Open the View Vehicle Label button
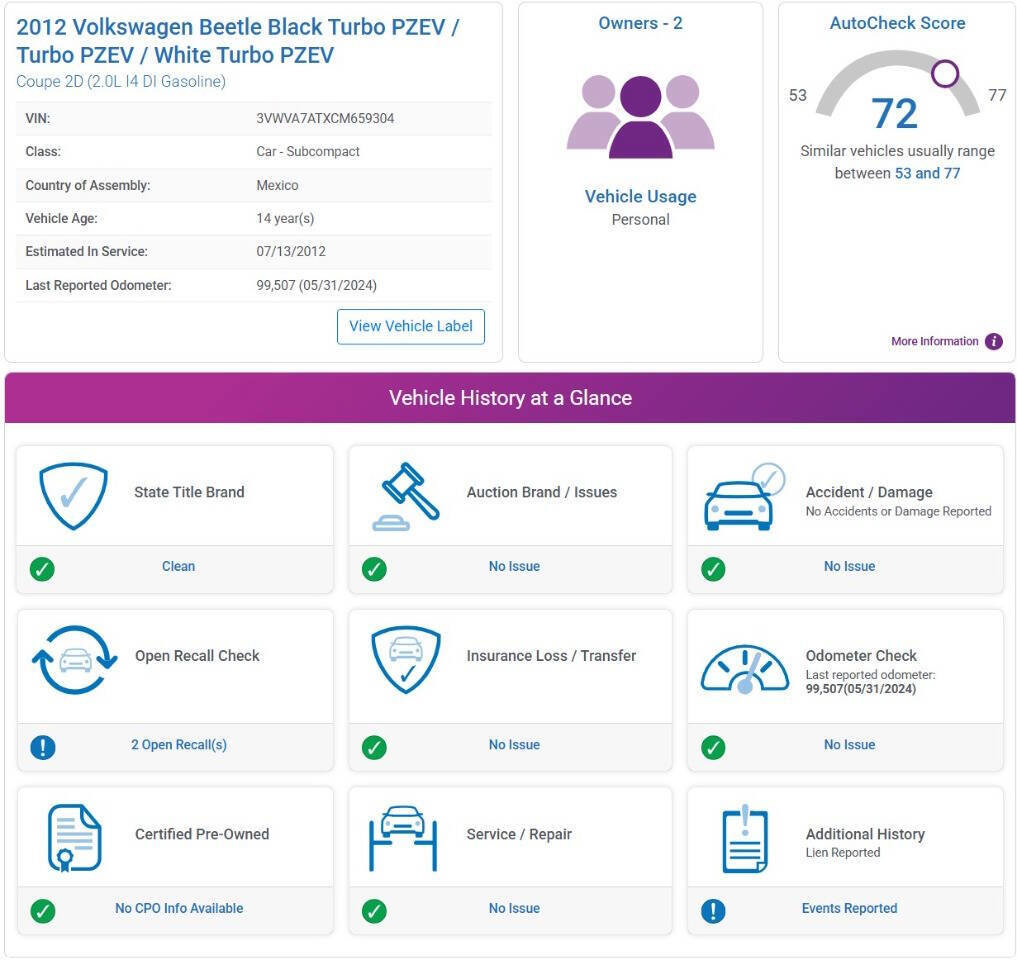1017x960 pixels. tap(411, 326)
